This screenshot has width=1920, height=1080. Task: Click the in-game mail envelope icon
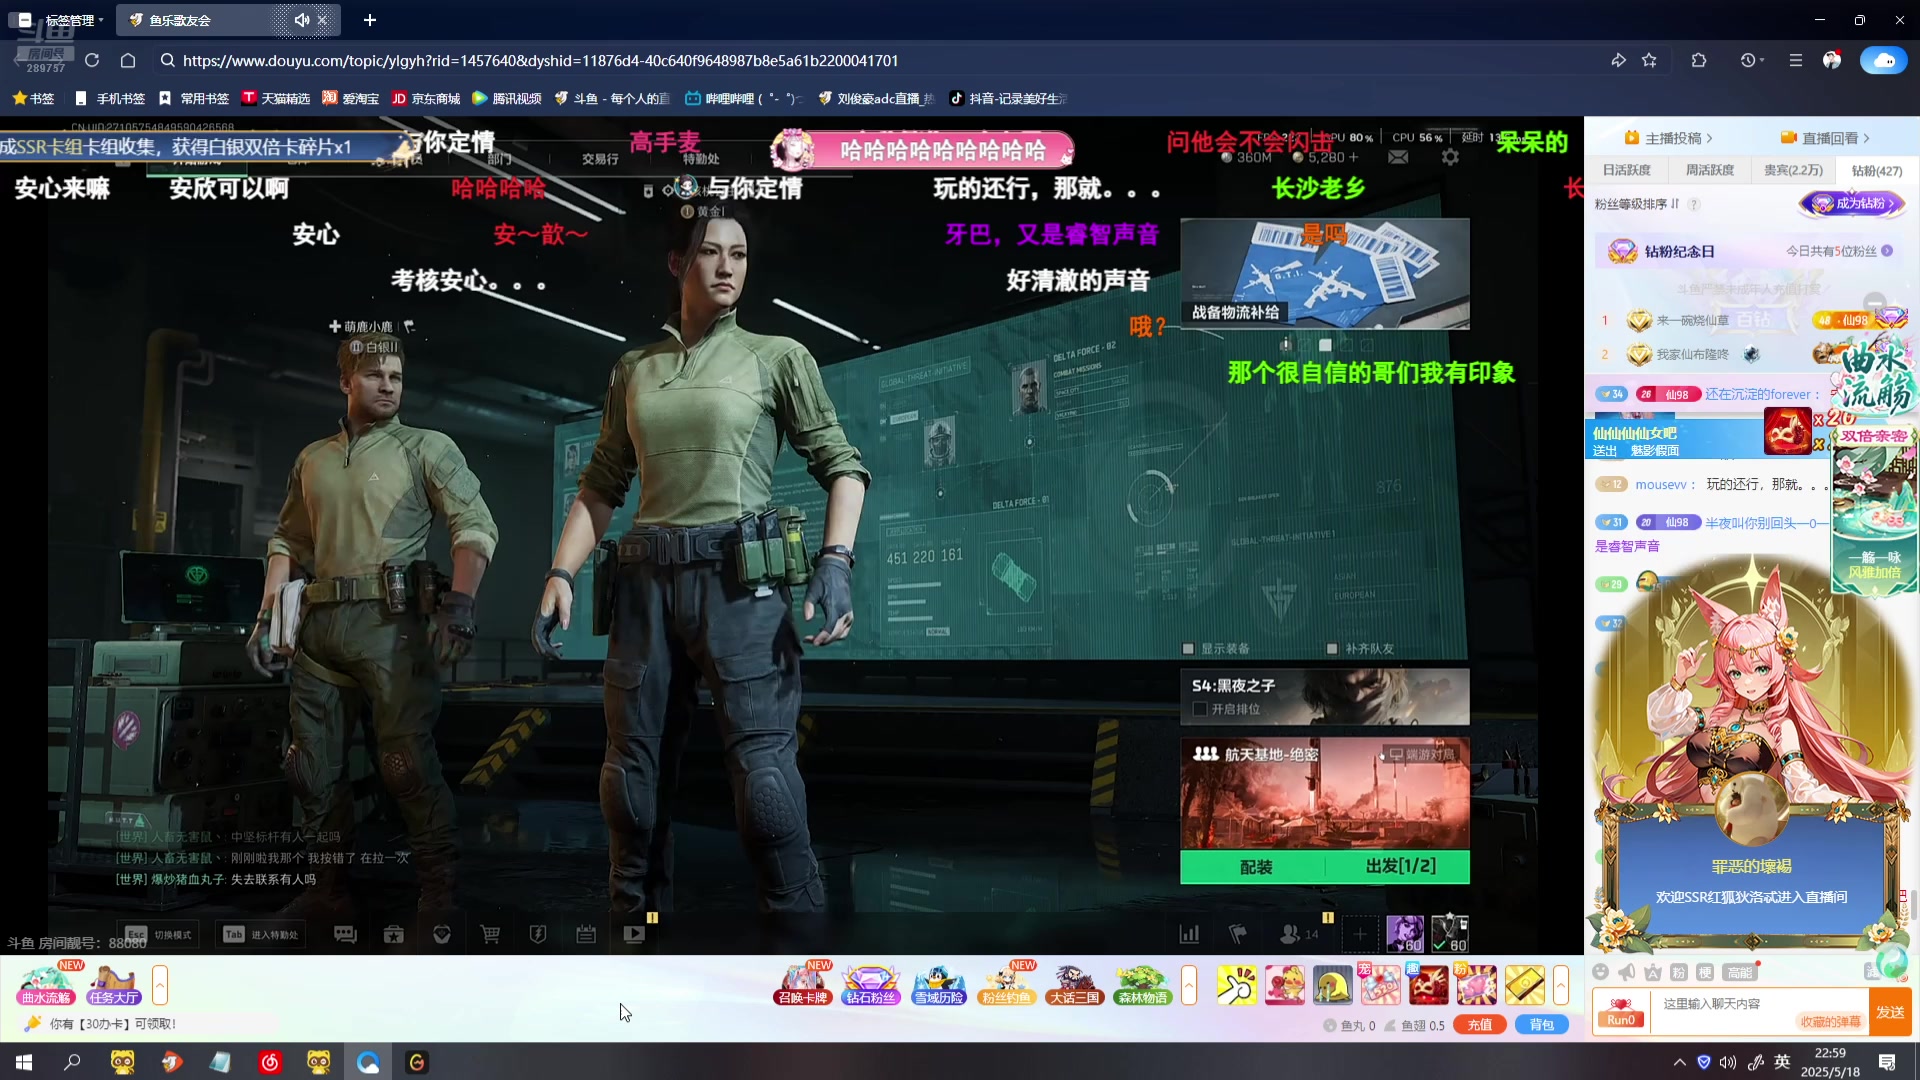pyautogui.click(x=1398, y=157)
